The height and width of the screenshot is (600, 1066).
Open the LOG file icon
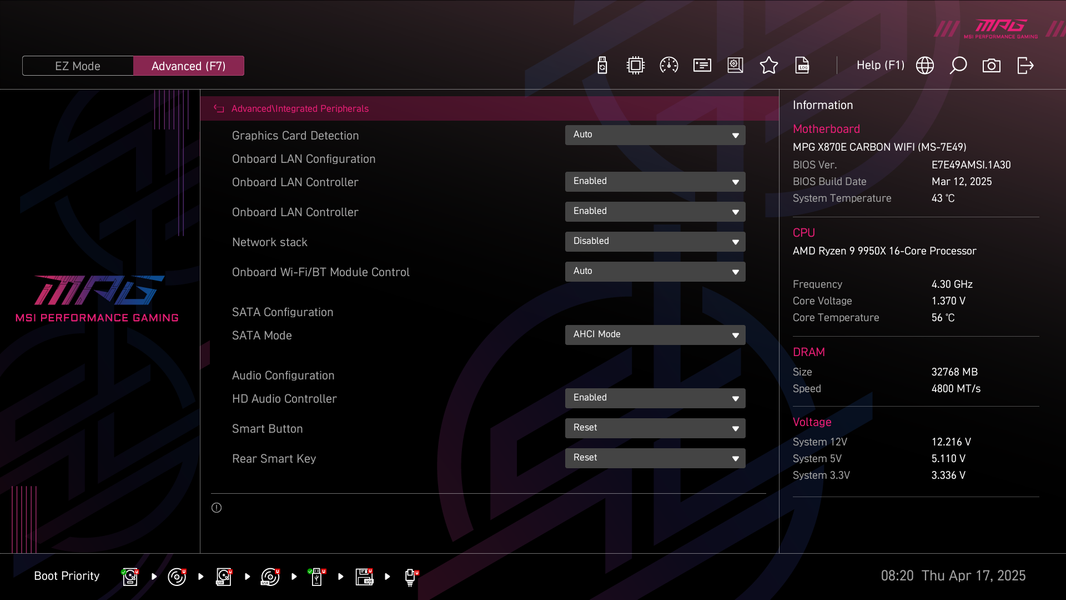[x=802, y=65]
